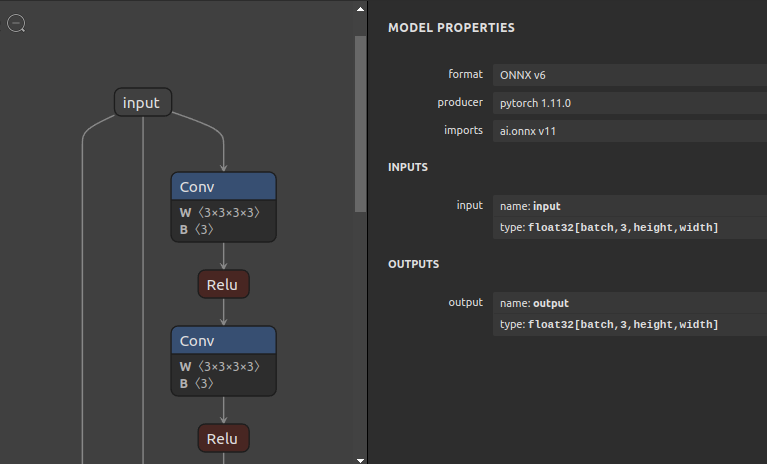
Task: Select the second Conv node header
Action: tap(223, 341)
